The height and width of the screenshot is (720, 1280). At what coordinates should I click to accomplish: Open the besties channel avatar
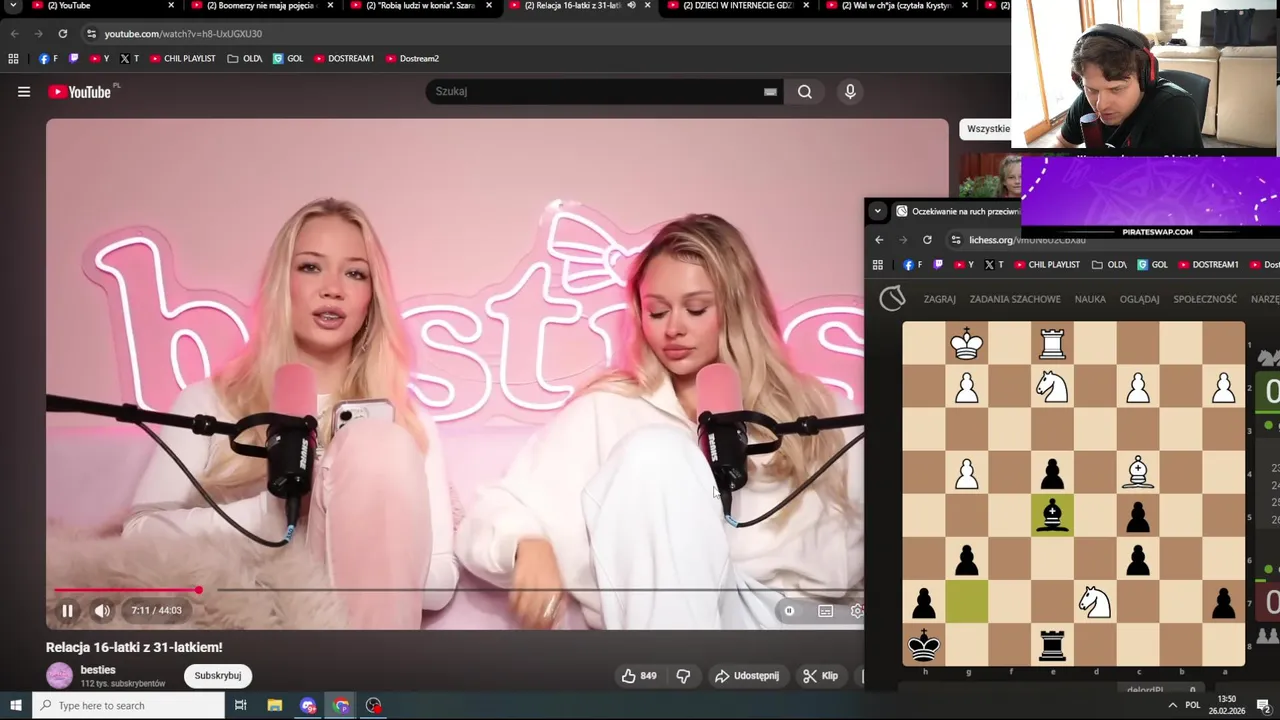click(60, 676)
